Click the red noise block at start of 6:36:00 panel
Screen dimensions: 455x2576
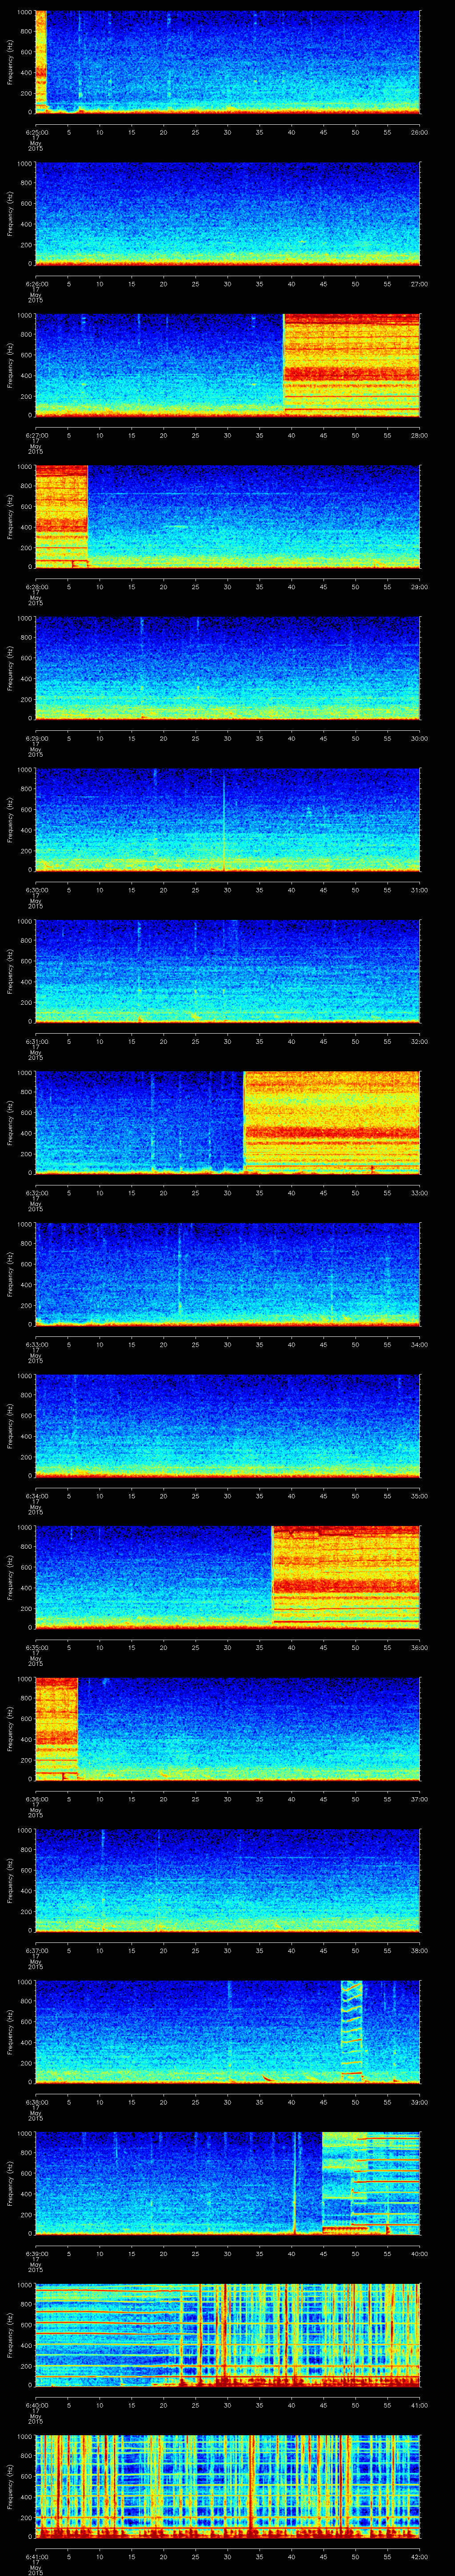click(56, 1729)
